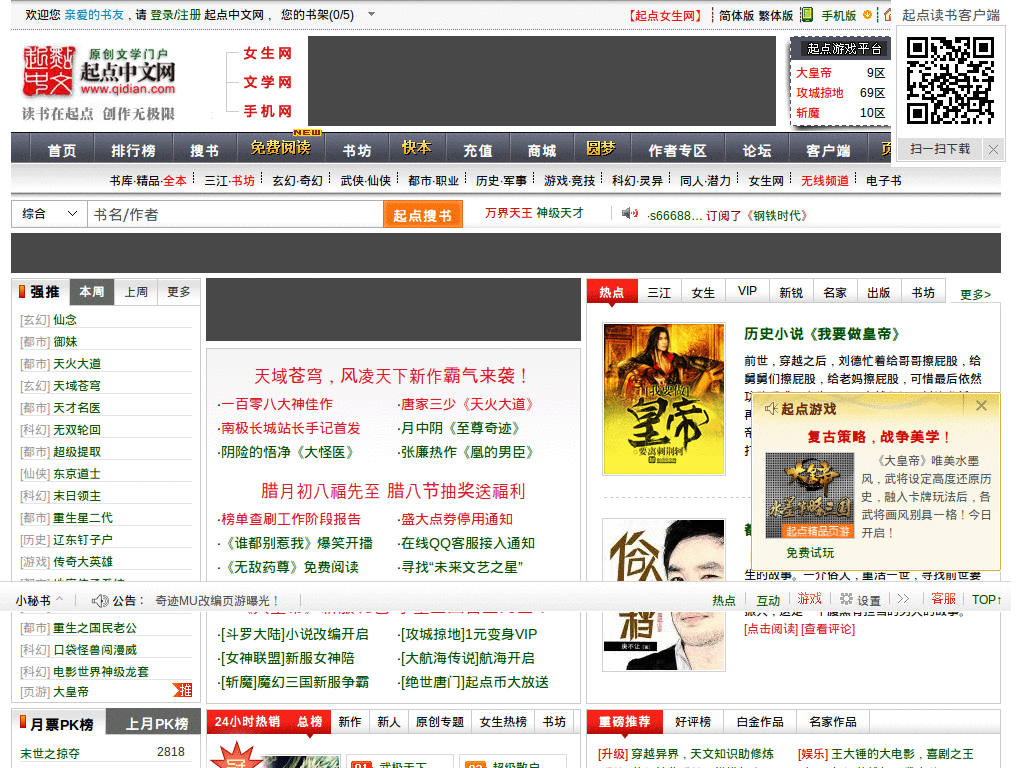The height and width of the screenshot is (768, 1024).
Task: Click 更多> beside book tabs
Action: (x=975, y=295)
